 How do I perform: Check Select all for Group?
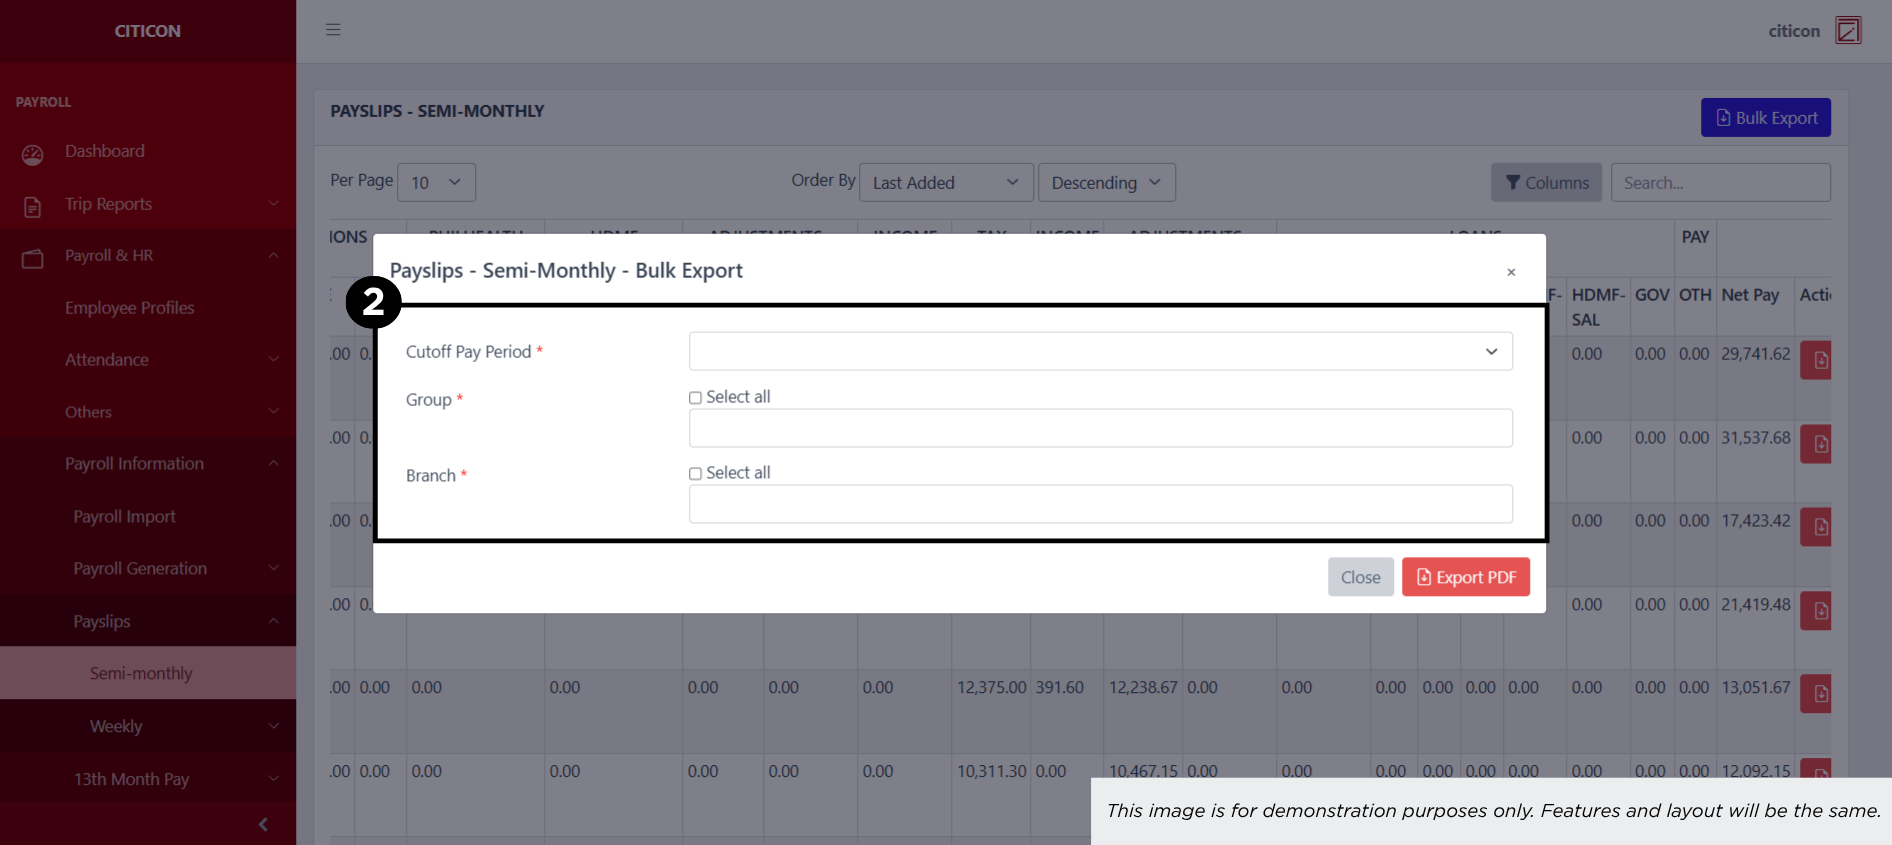click(695, 398)
